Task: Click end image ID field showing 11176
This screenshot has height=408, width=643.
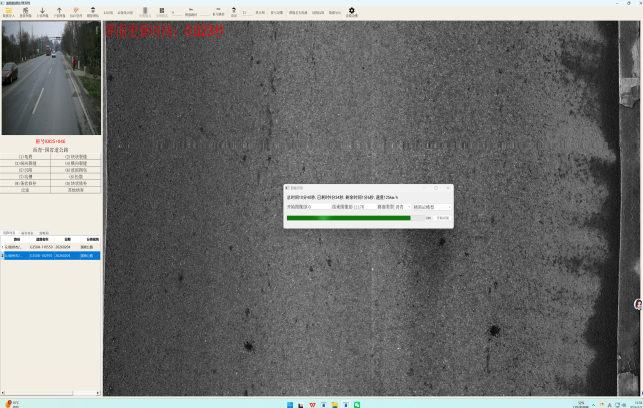Action: [x=364, y=207]
